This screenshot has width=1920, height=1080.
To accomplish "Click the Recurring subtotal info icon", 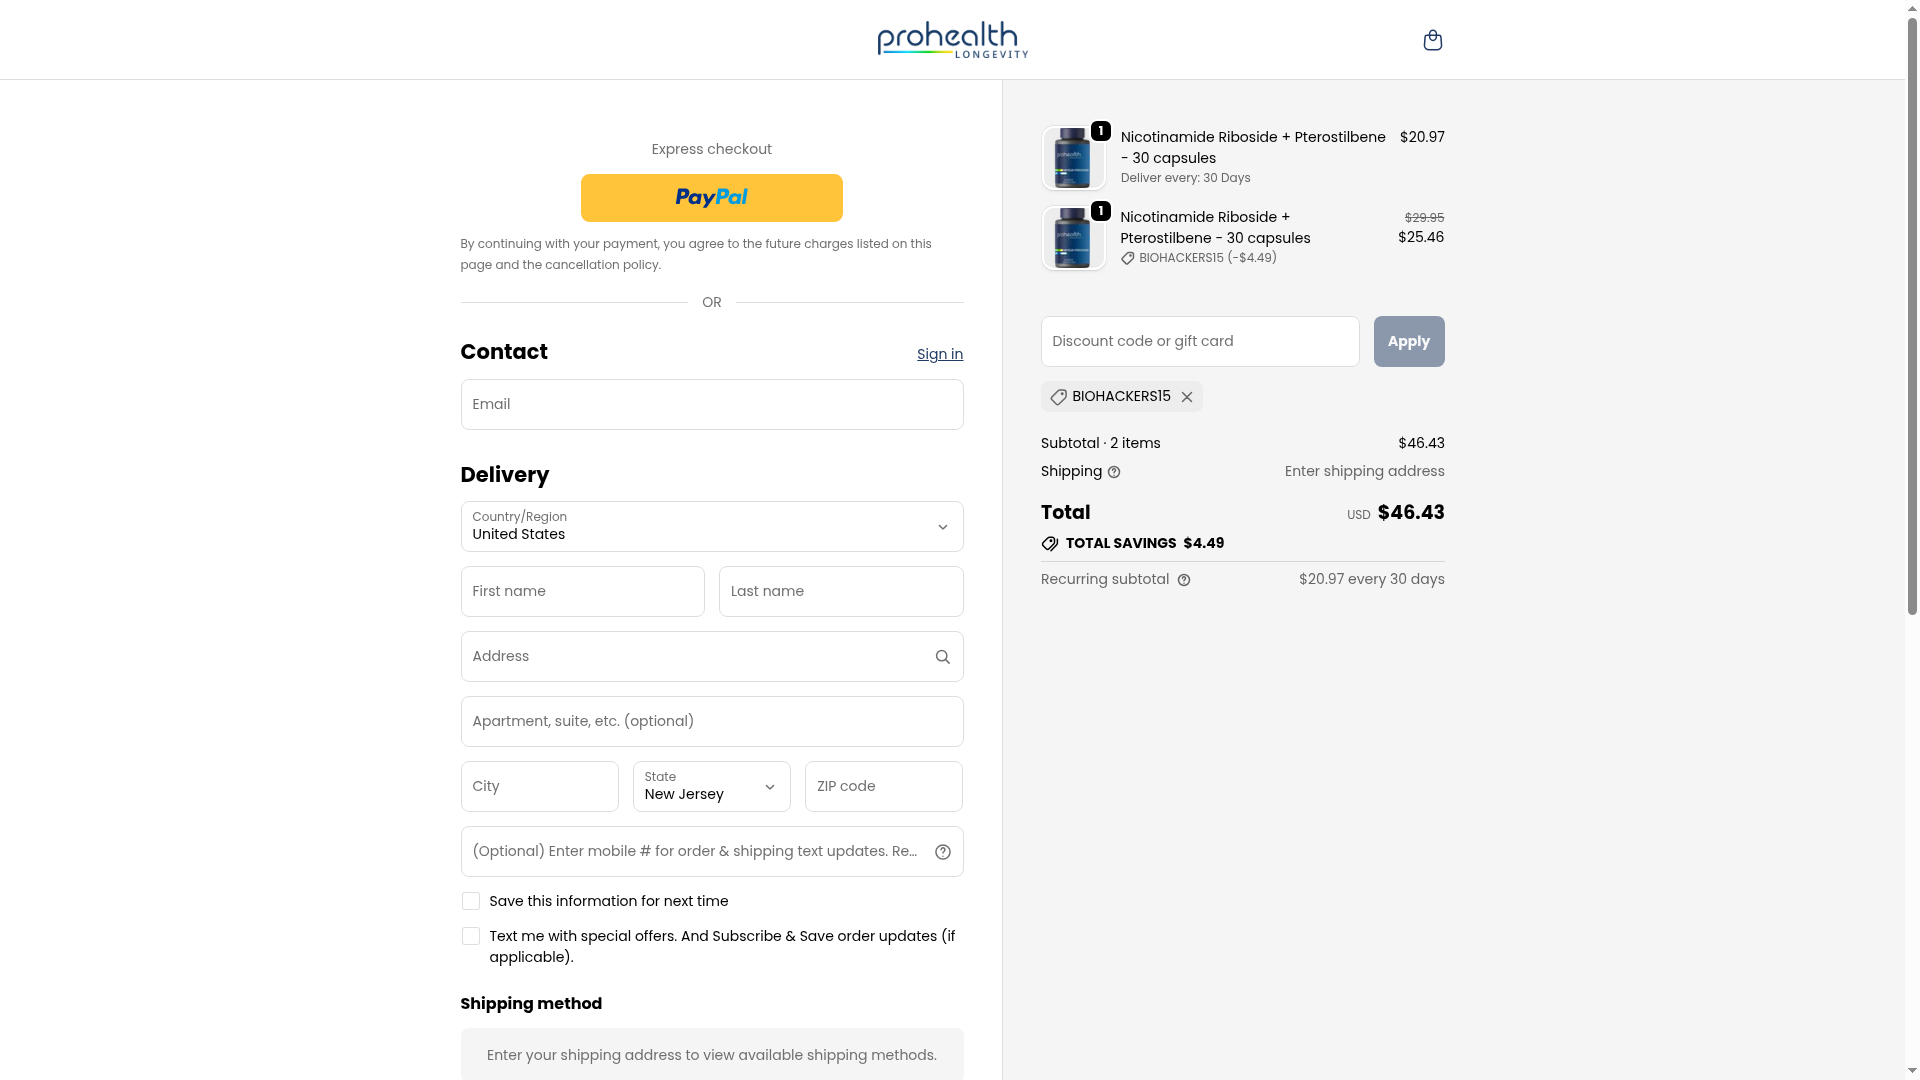I will (x=1184, y=580).
